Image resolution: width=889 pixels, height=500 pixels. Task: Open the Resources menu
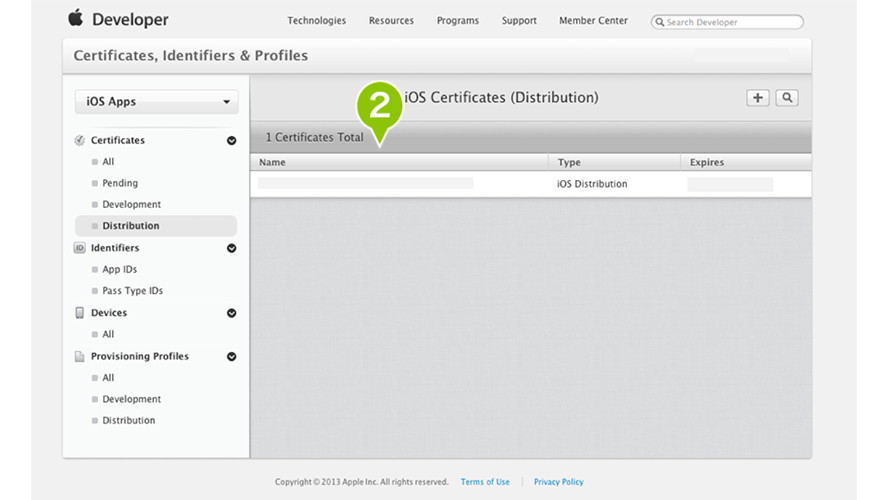click(x=391, y=20)
